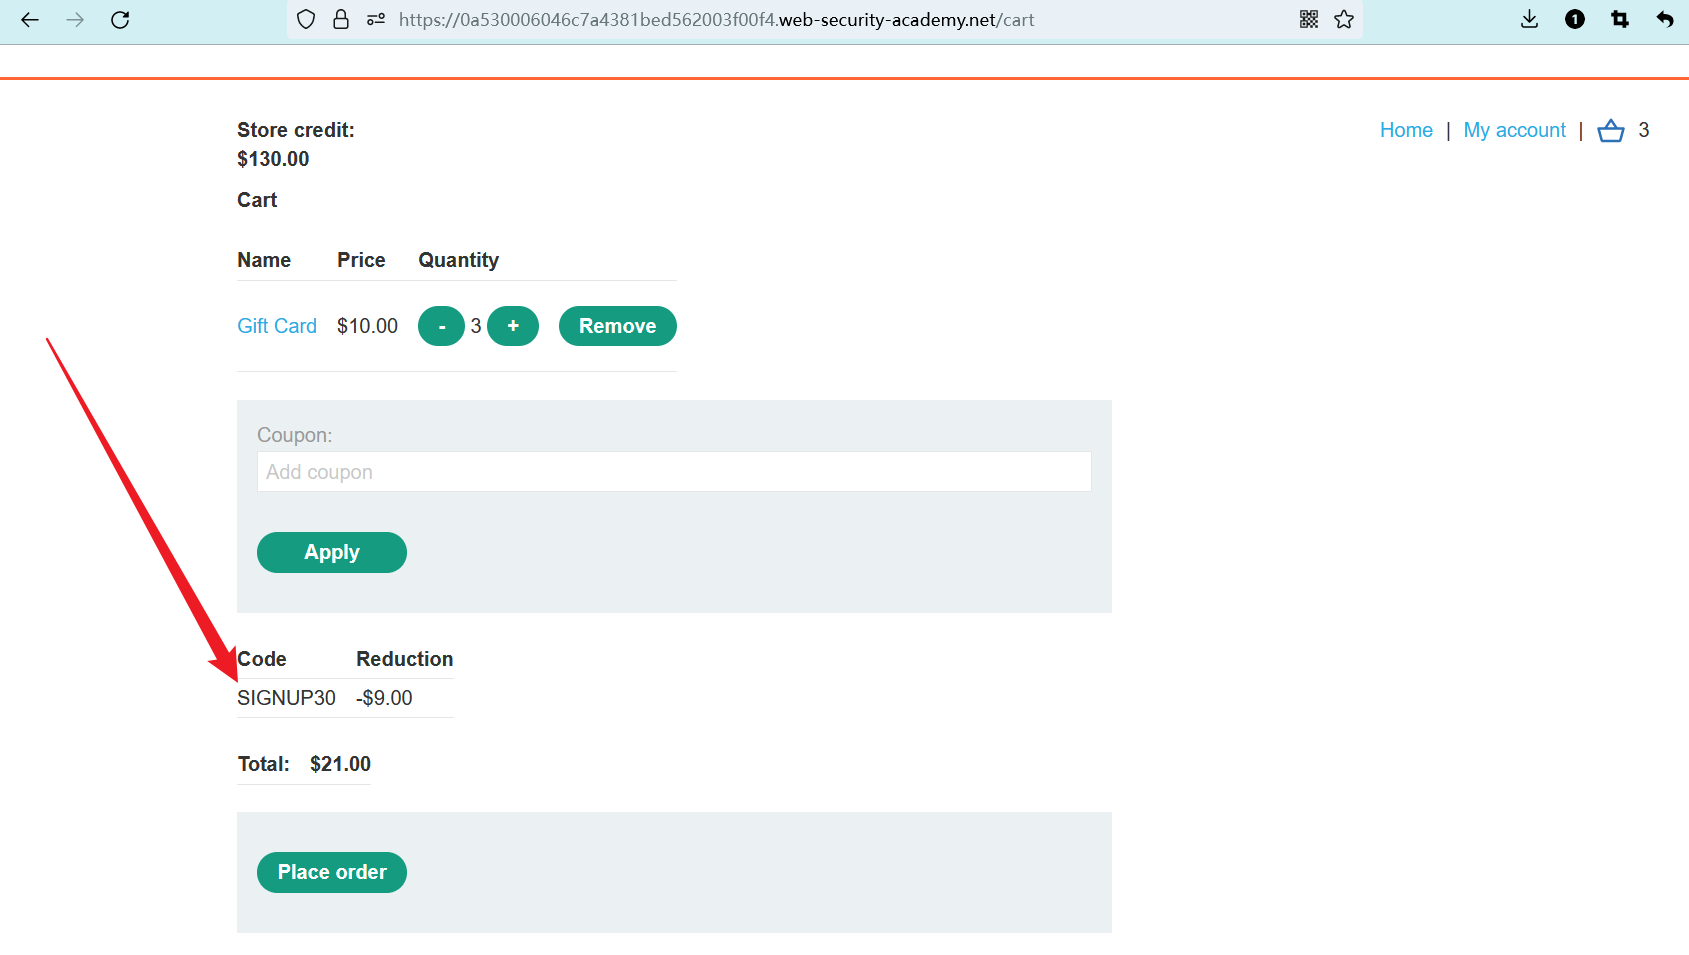Click the Code column header

[262, 659]
